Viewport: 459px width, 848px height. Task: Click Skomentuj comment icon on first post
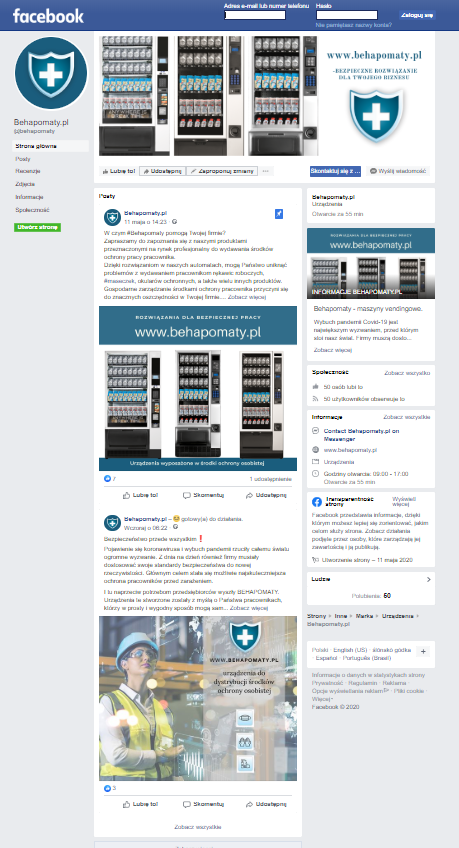coord(187,495)
